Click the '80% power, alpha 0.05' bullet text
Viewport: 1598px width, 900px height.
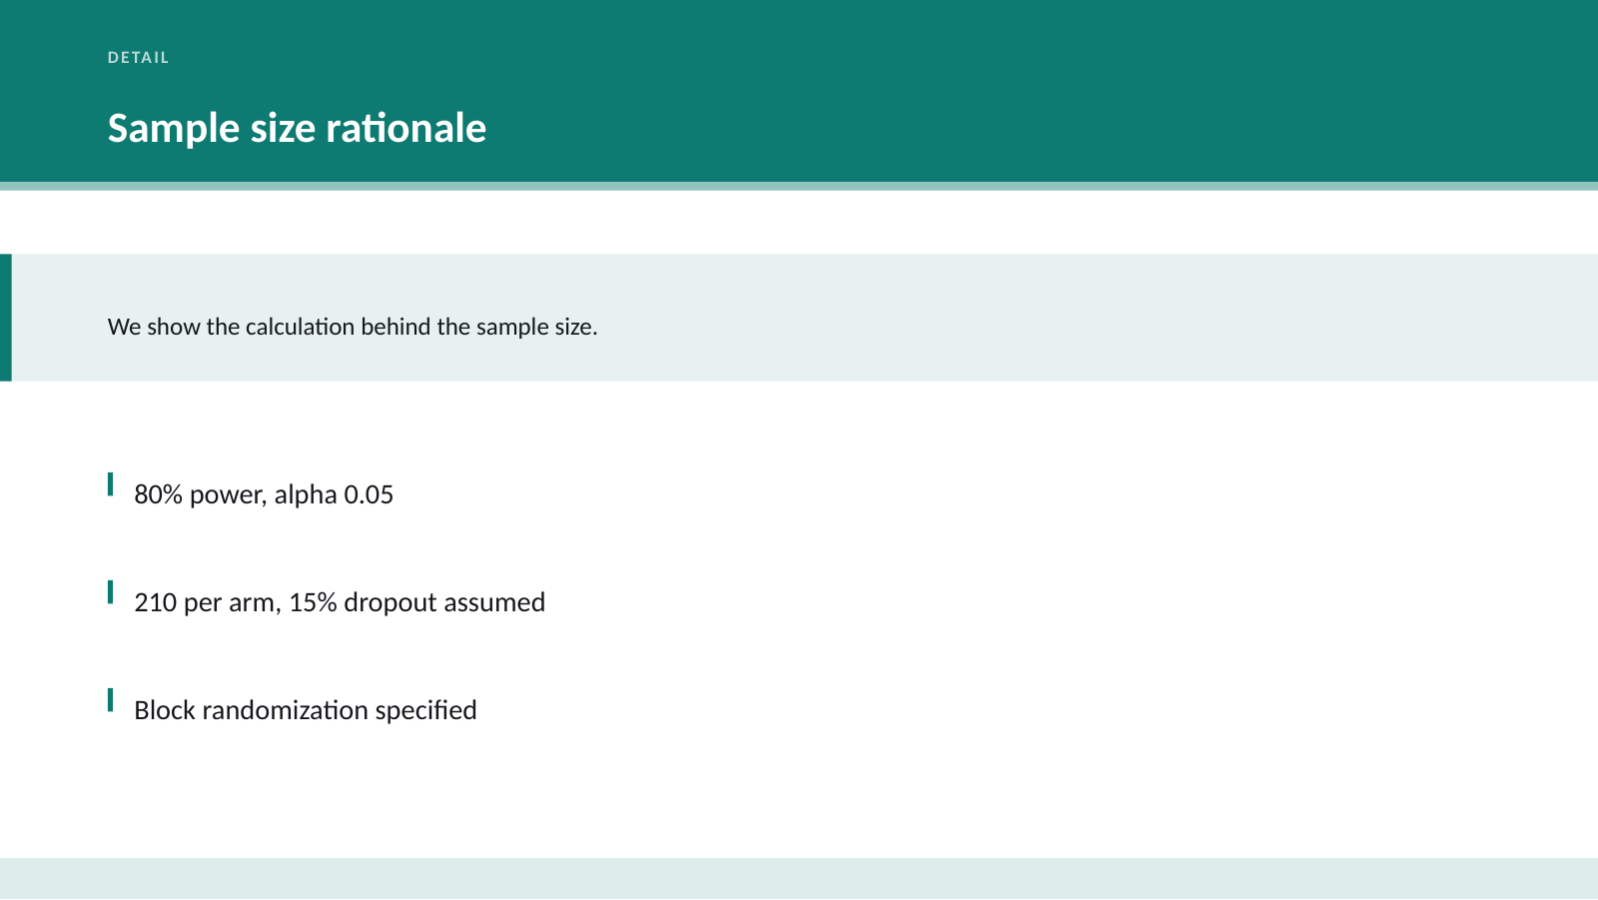[x=264, y=494]
